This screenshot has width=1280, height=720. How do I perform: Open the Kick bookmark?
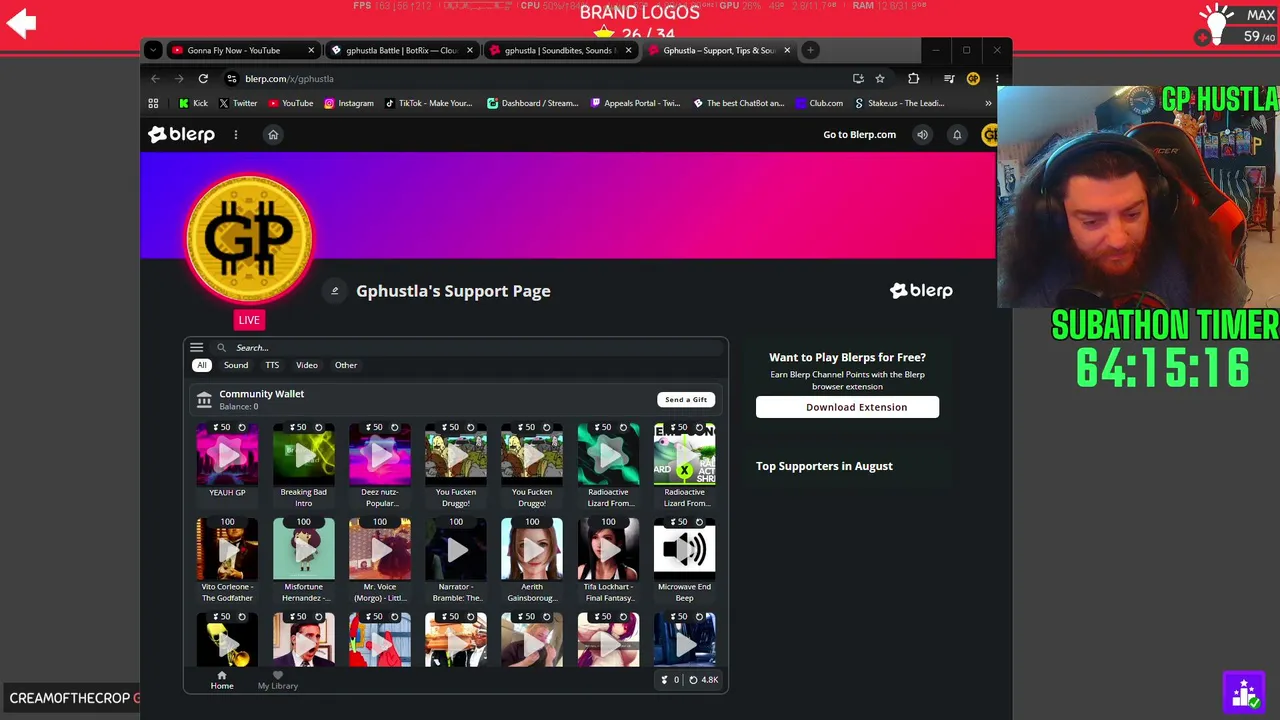point(193,103)
